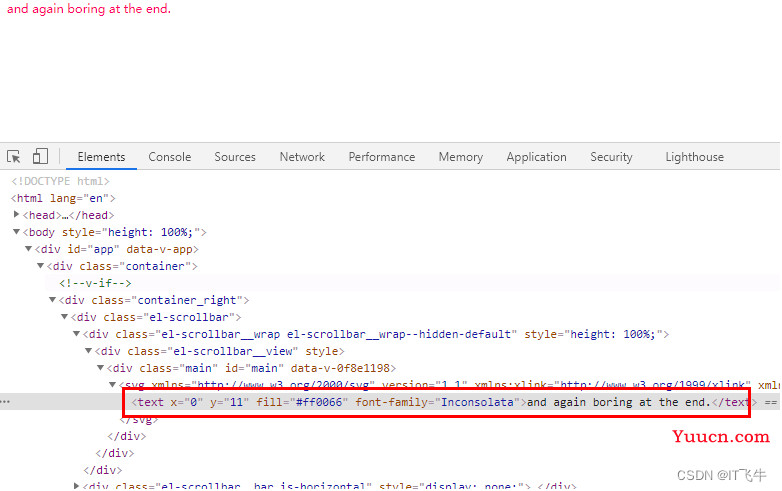Image resolution: width=782 pixels, height=491 pixels.
Task: Go to the Network tab
Action: point(302,157)
